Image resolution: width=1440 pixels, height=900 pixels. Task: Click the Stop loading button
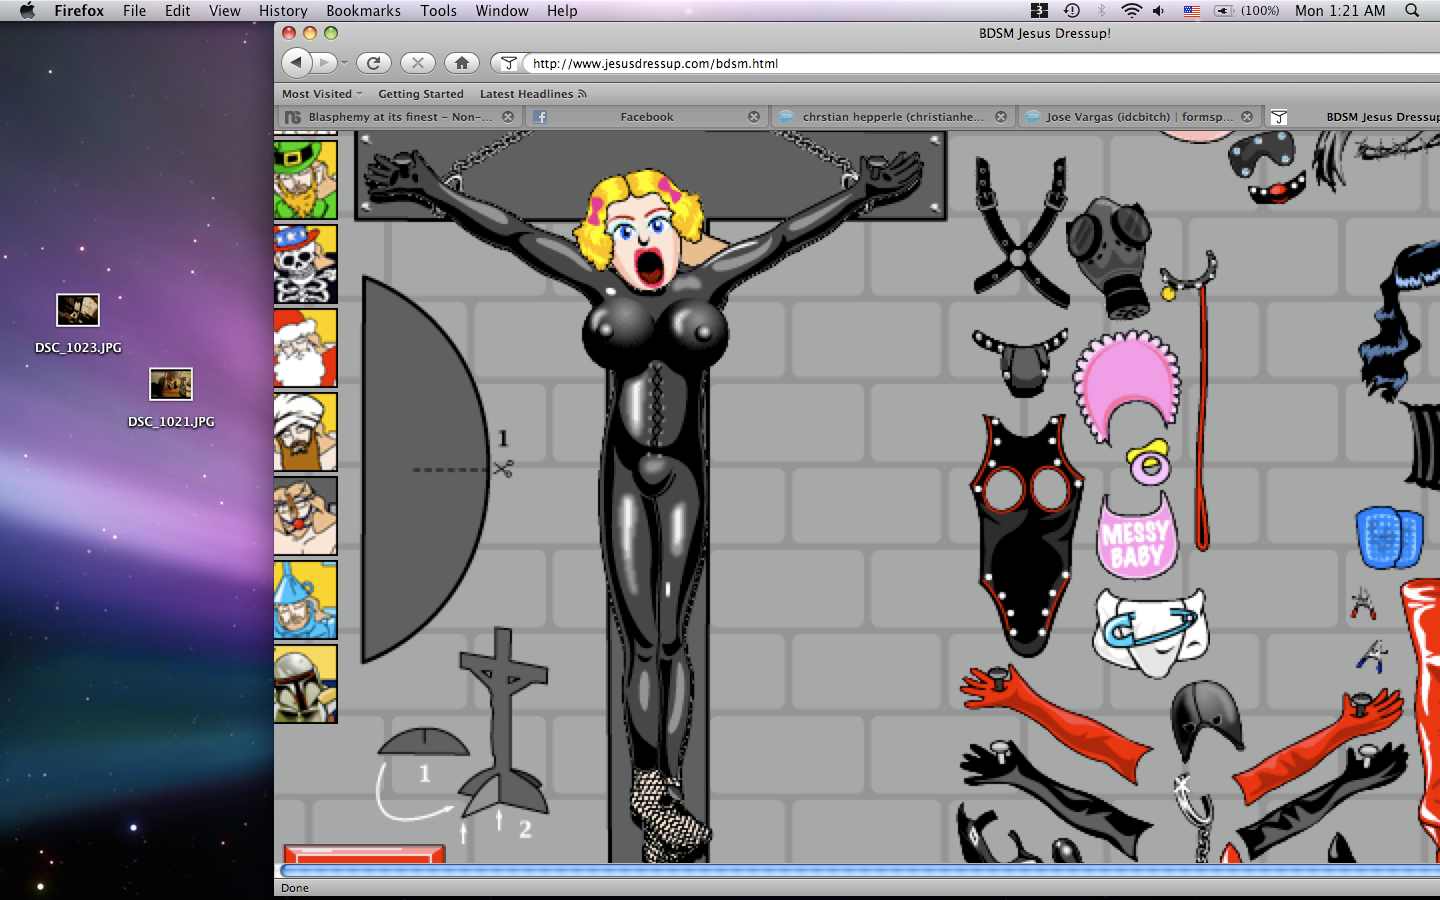tap(418, 63)
